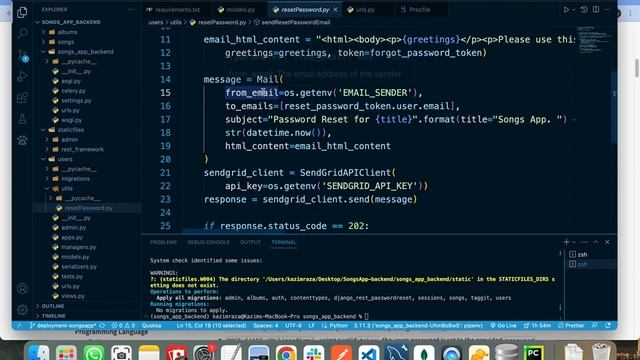The image size is (640, 360).
Task: Expand the migrations folder
Action: point(75,179)
